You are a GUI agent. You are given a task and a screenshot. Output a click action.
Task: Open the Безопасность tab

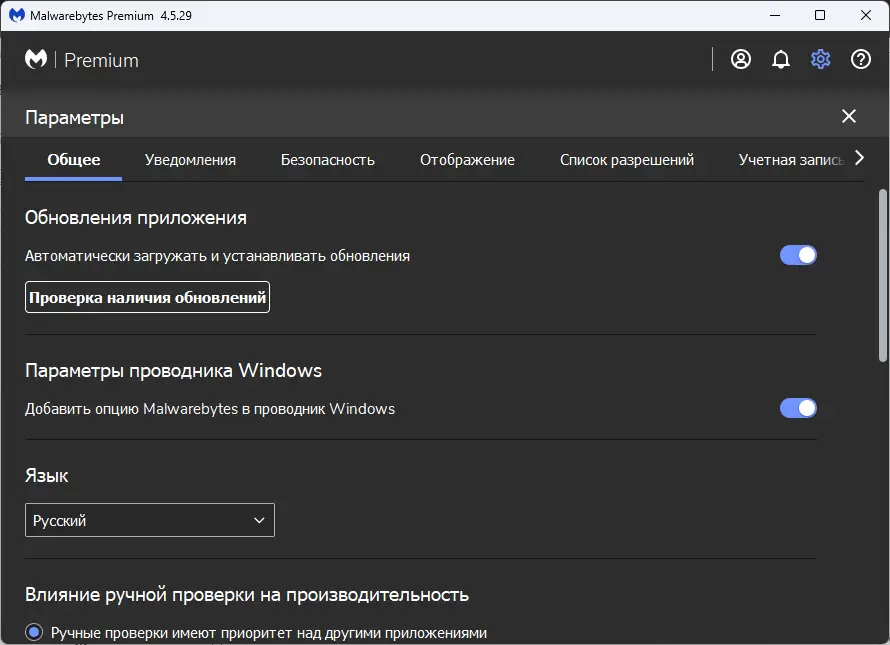329,159
